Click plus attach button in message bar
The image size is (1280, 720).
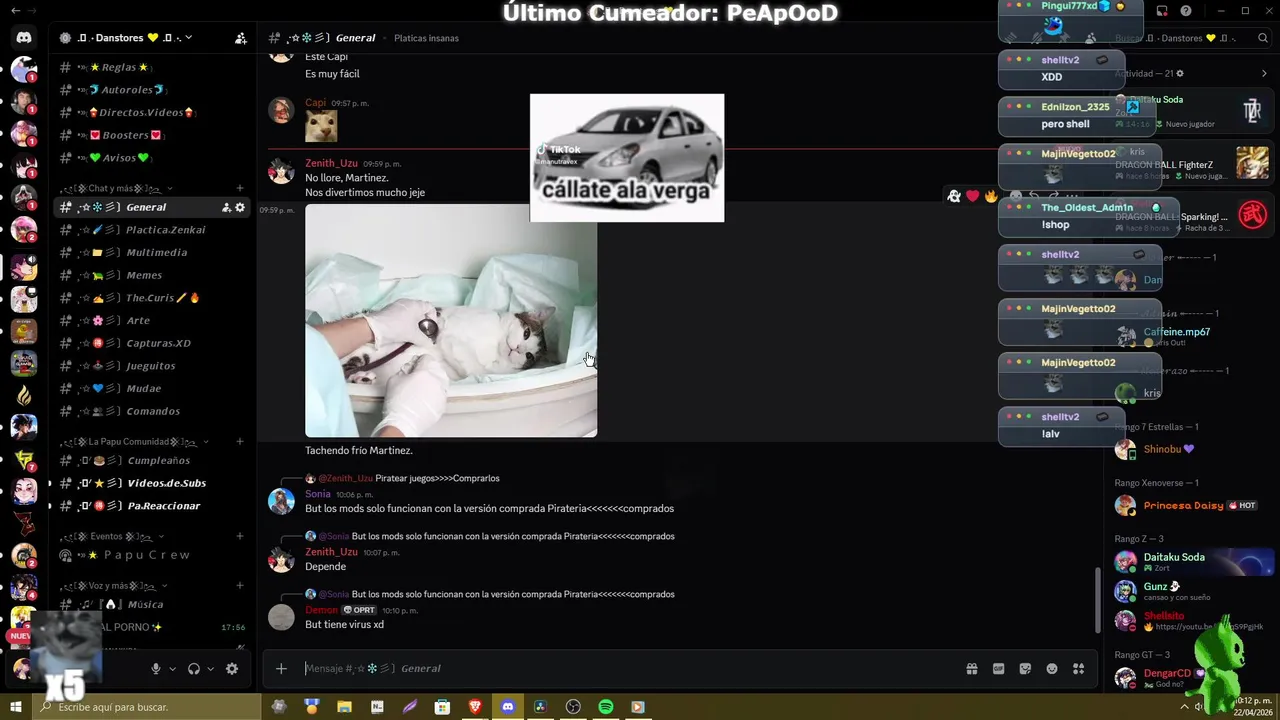pos(281,669)
